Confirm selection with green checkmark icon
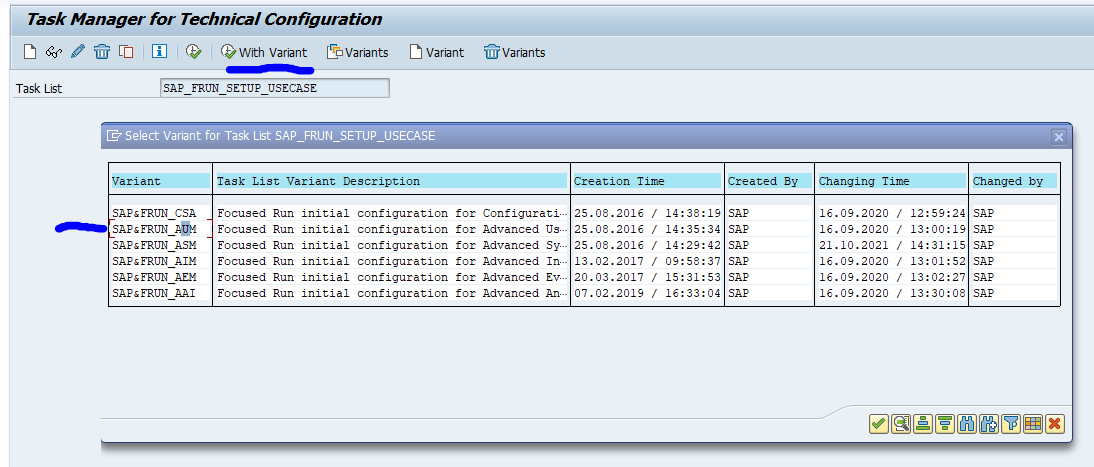The image size is (1094, 467). (879, 423)
